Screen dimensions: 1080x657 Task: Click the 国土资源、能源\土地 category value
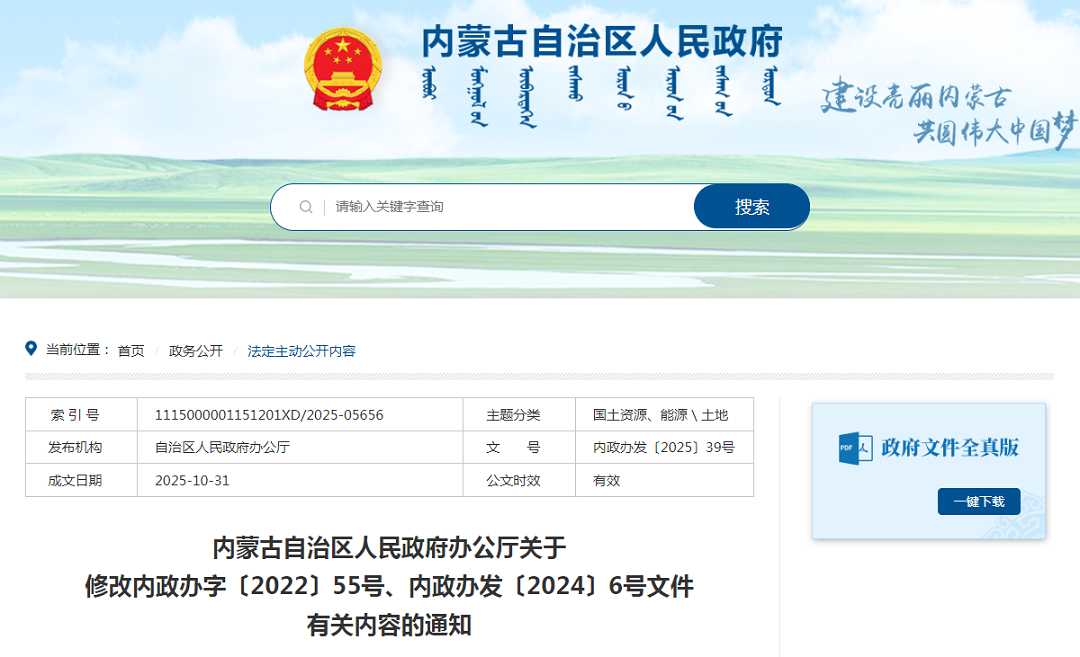660,415
